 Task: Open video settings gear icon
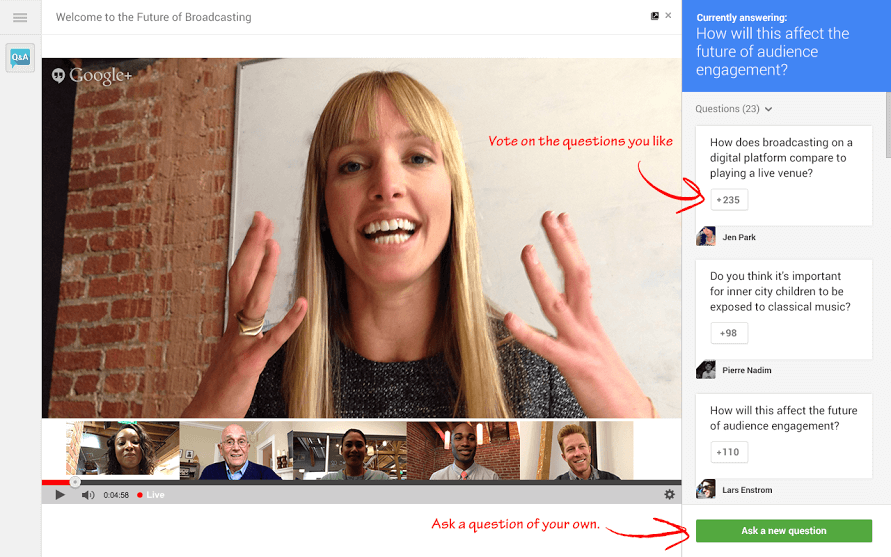(669, 494)
